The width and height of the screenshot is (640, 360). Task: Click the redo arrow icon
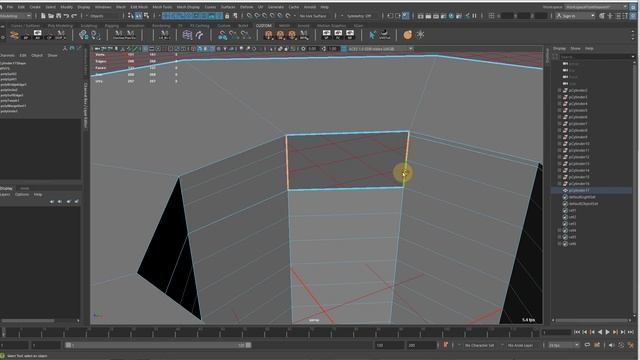click(x=74, y=16)
